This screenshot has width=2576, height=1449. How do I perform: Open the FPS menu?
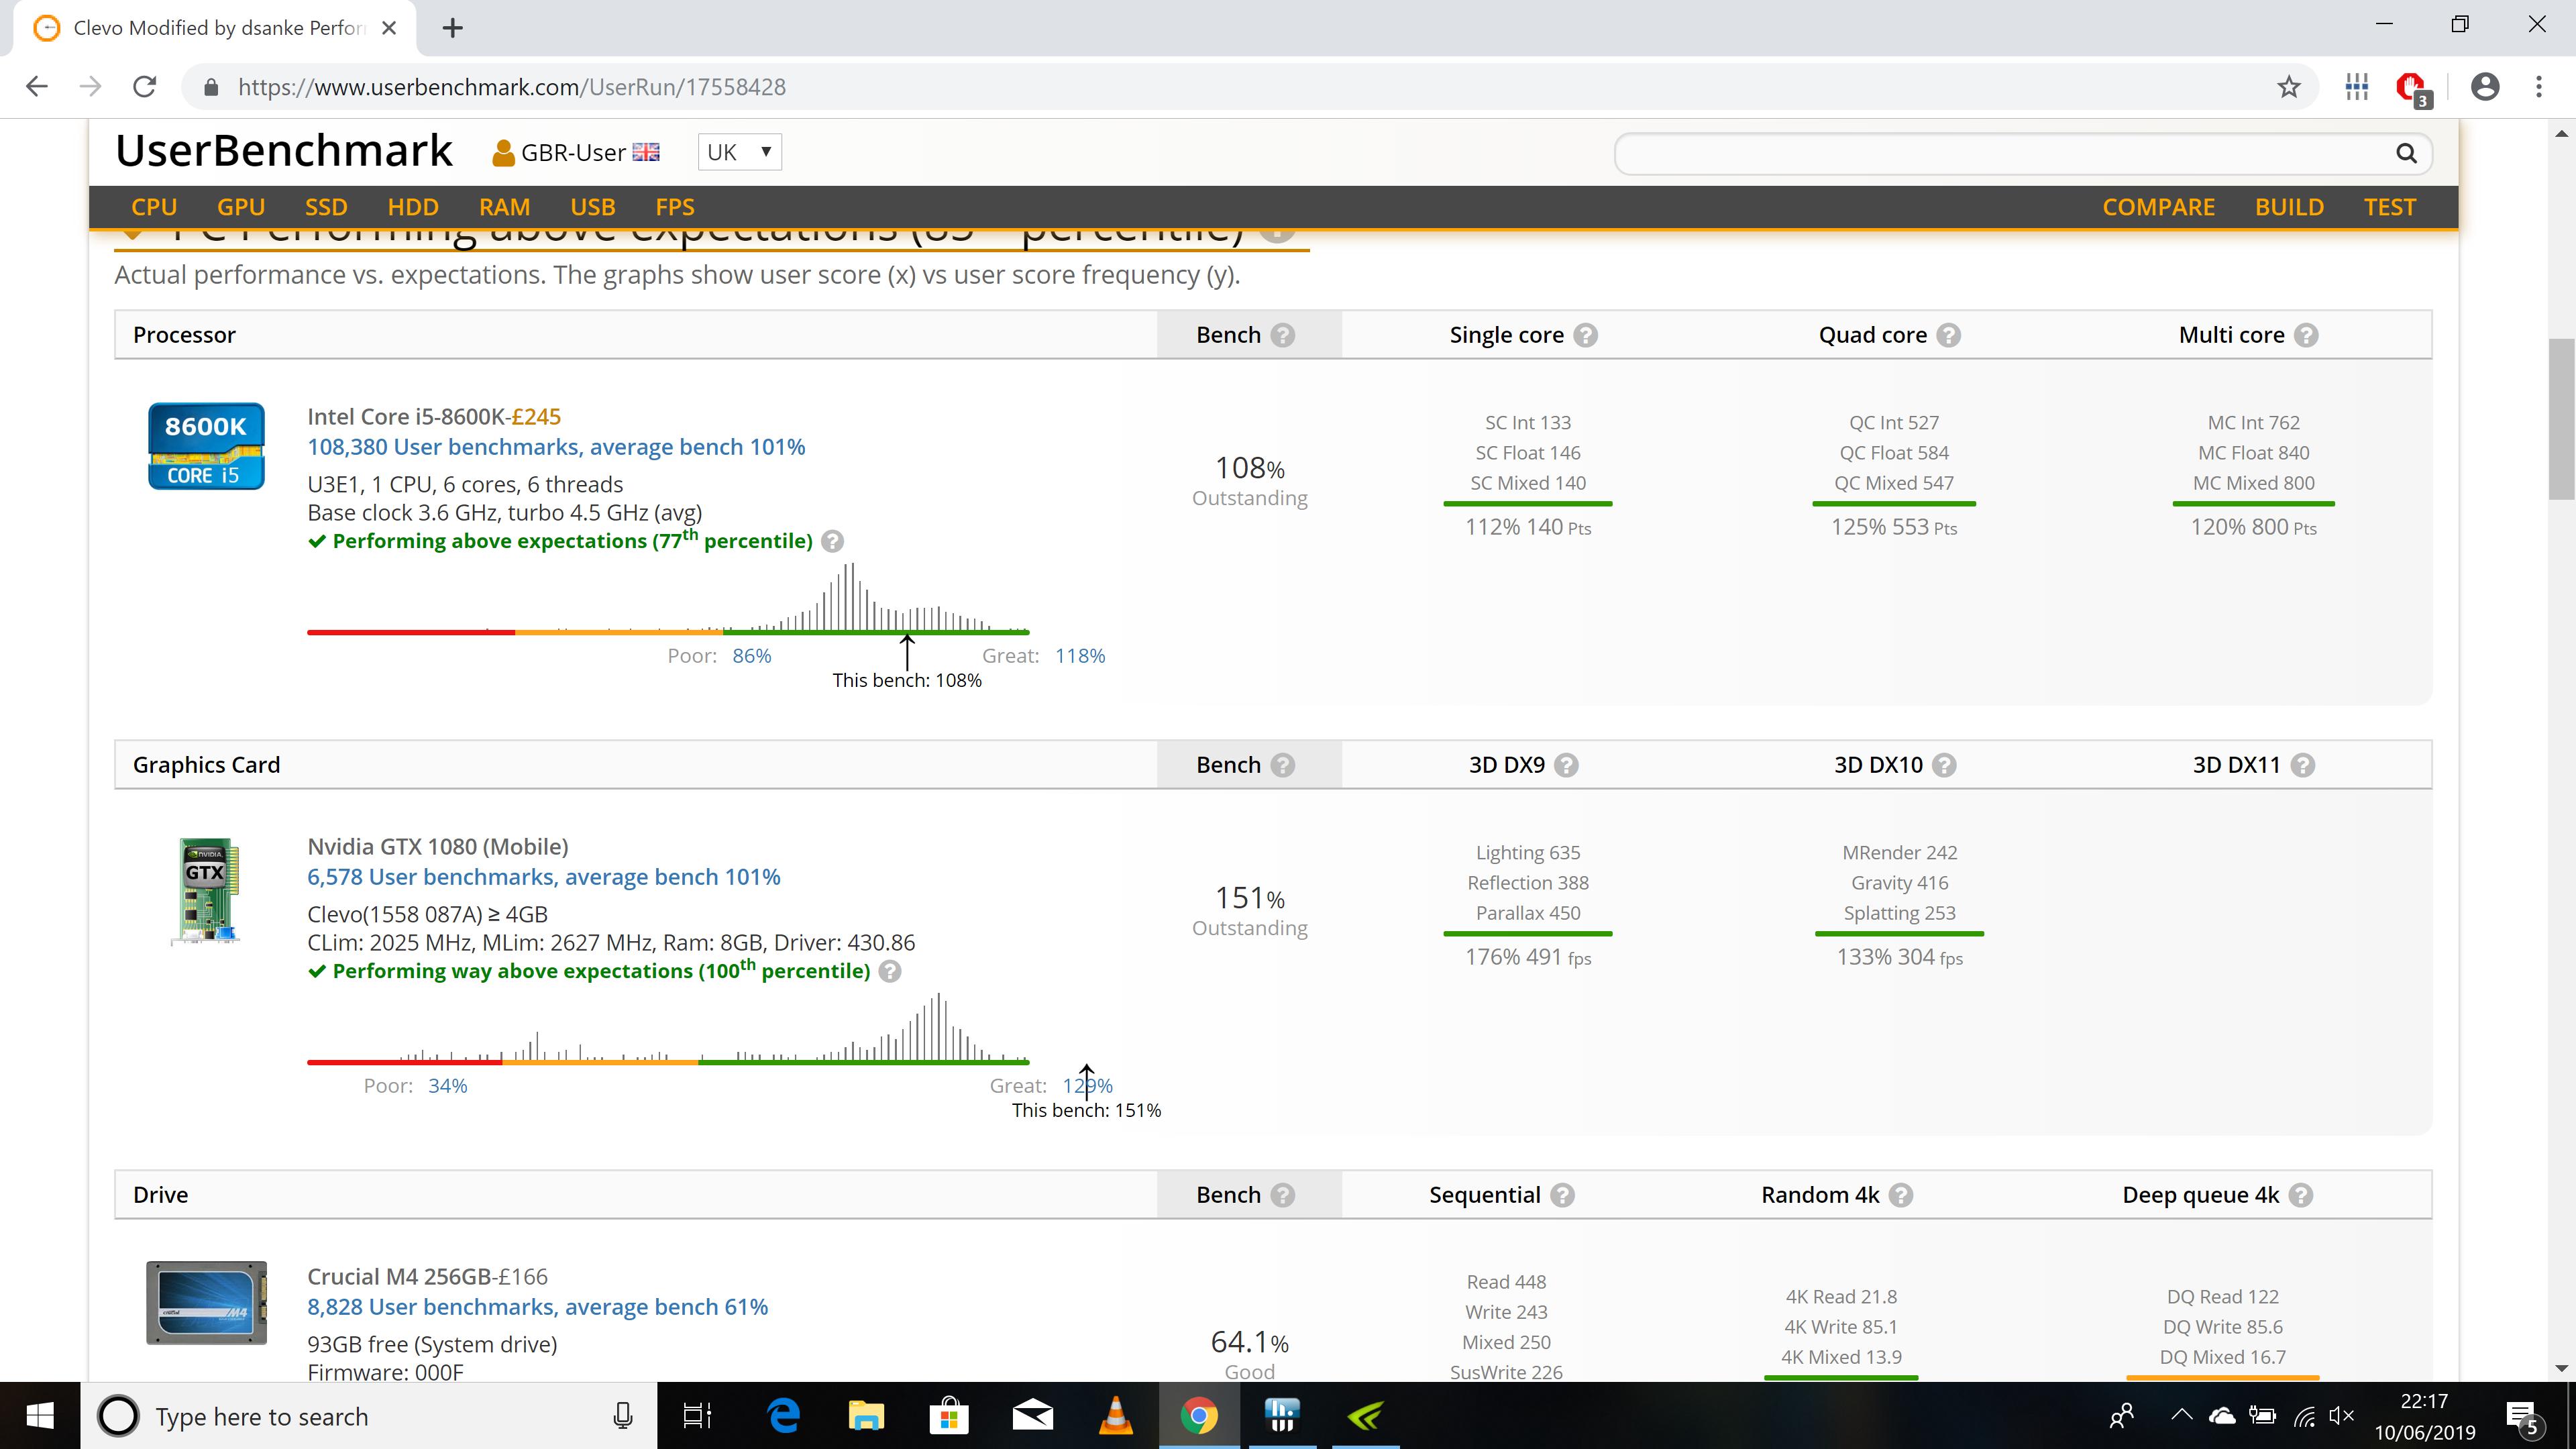tap(674, 207)
